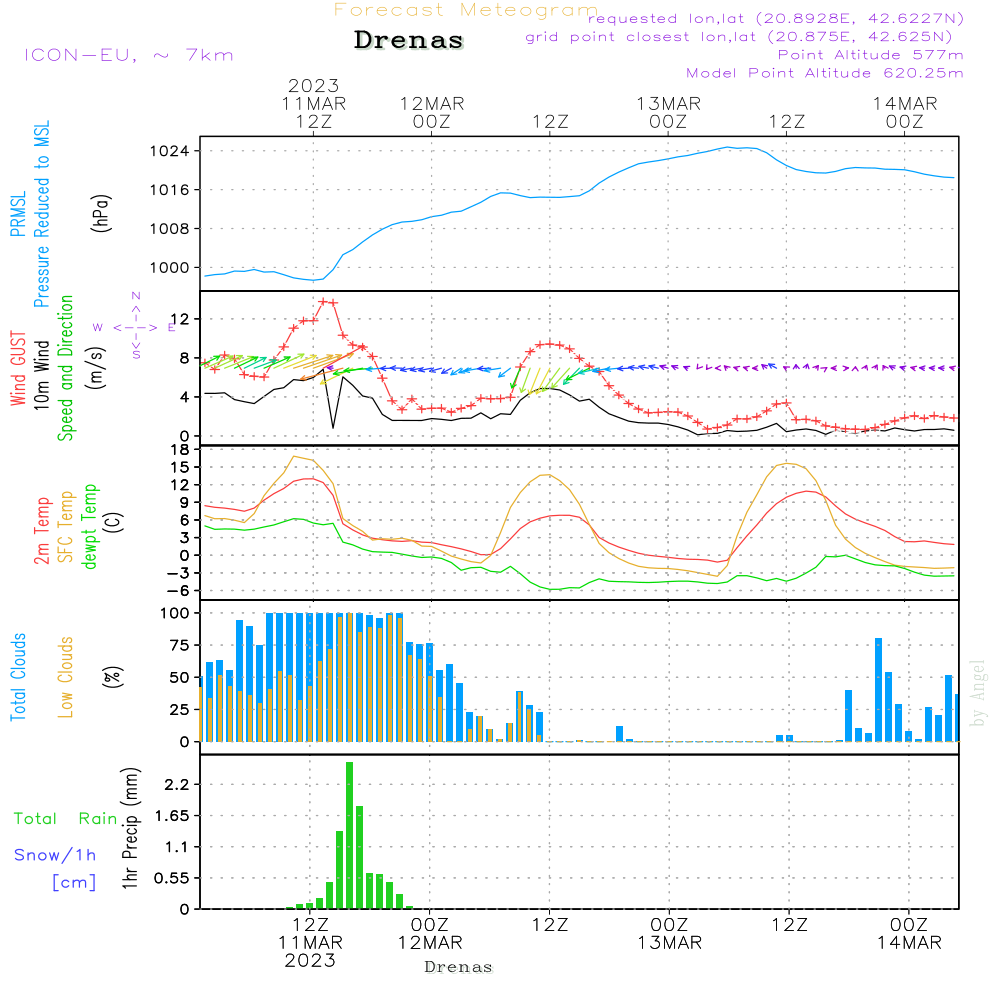Click the '12Z 11MAR 2023' bottom axis label
The height and width of the screenshot is (1000, 1000).
click(310, 943)
